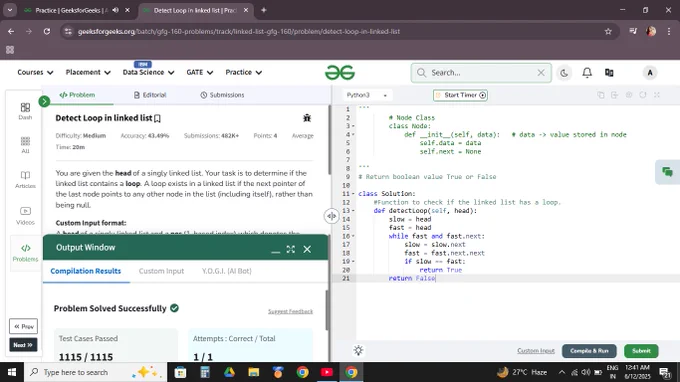Screen dimensions: 680x382
Task: Click Compile & Run
Action: pos(589,351)
